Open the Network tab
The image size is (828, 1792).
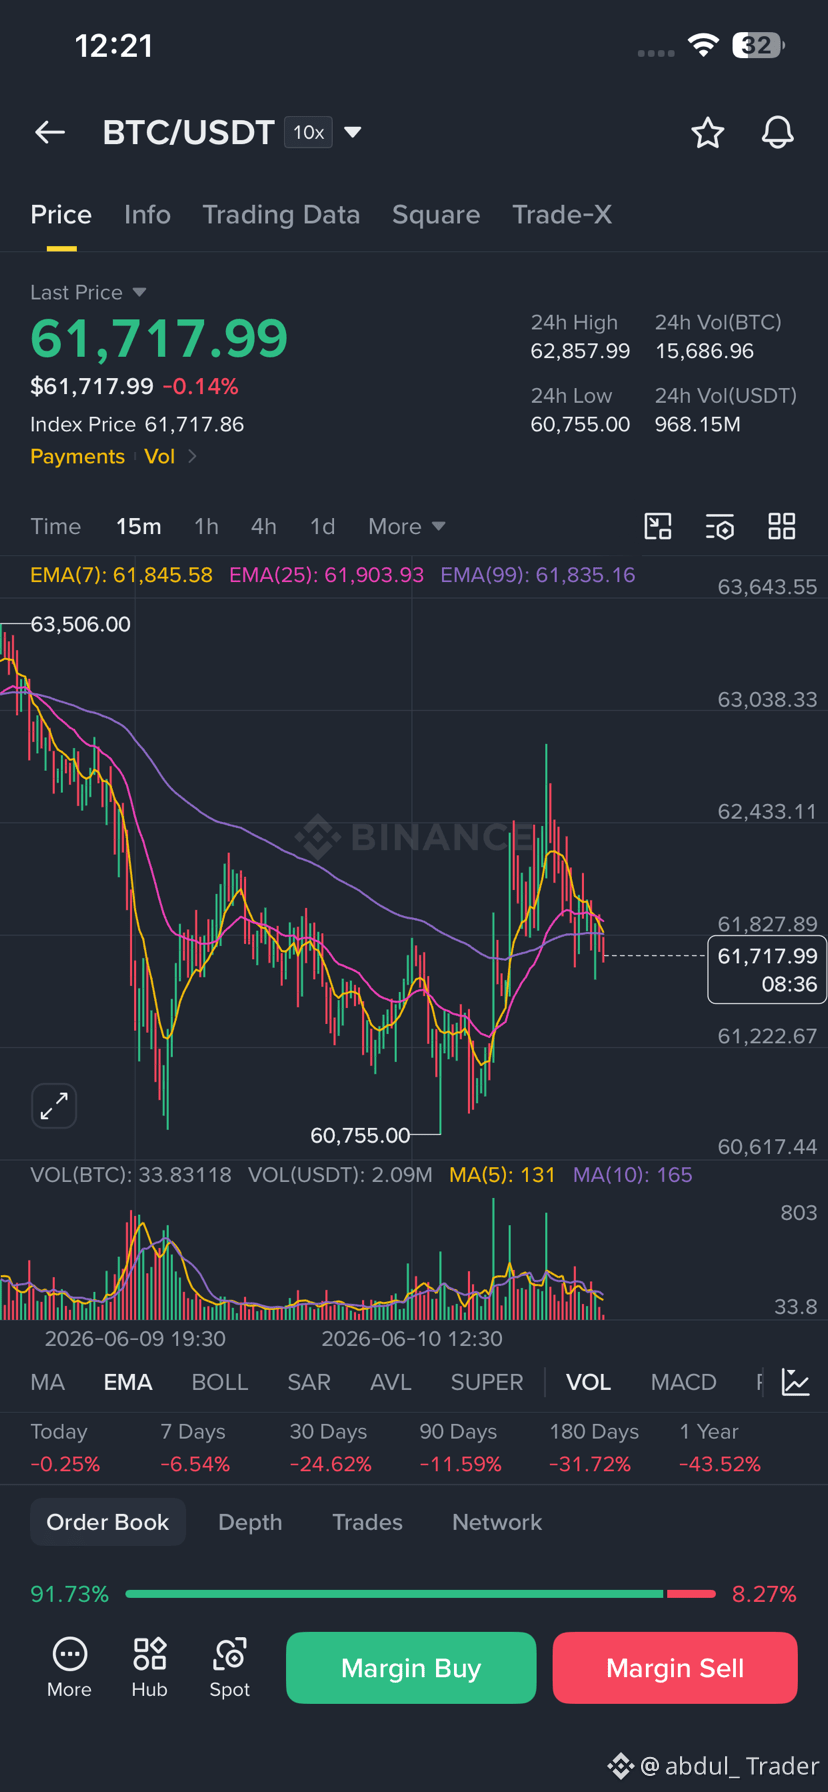[497, 1522]
